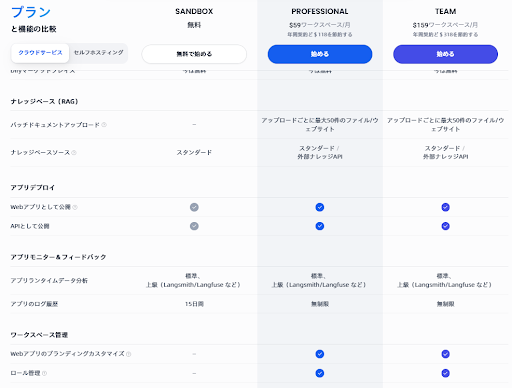Click the プラン page heading
512x388 pixels.
click(x=31, y=12)
